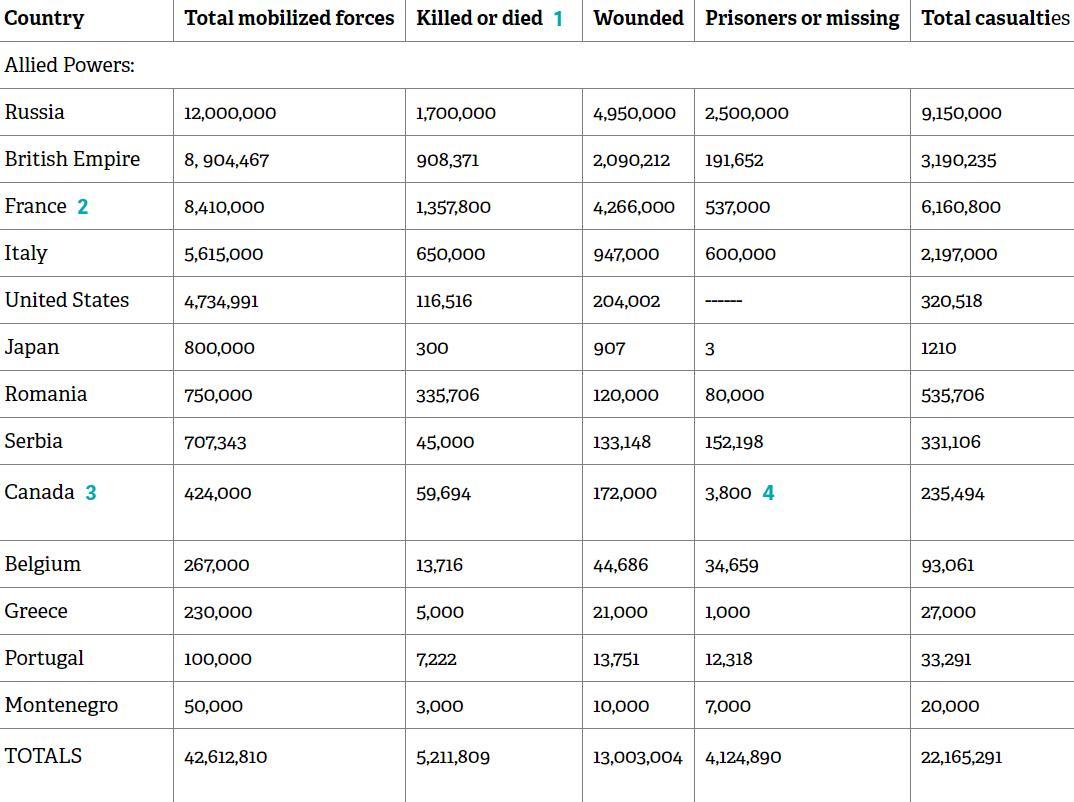The width and height of the screenshot is (1074, 802).
Task: Click the British Empire country cell
Action: point(72,159)
